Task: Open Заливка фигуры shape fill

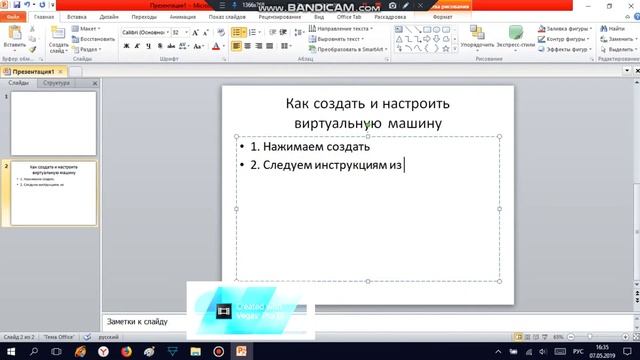Action: [x=565, y=29]
